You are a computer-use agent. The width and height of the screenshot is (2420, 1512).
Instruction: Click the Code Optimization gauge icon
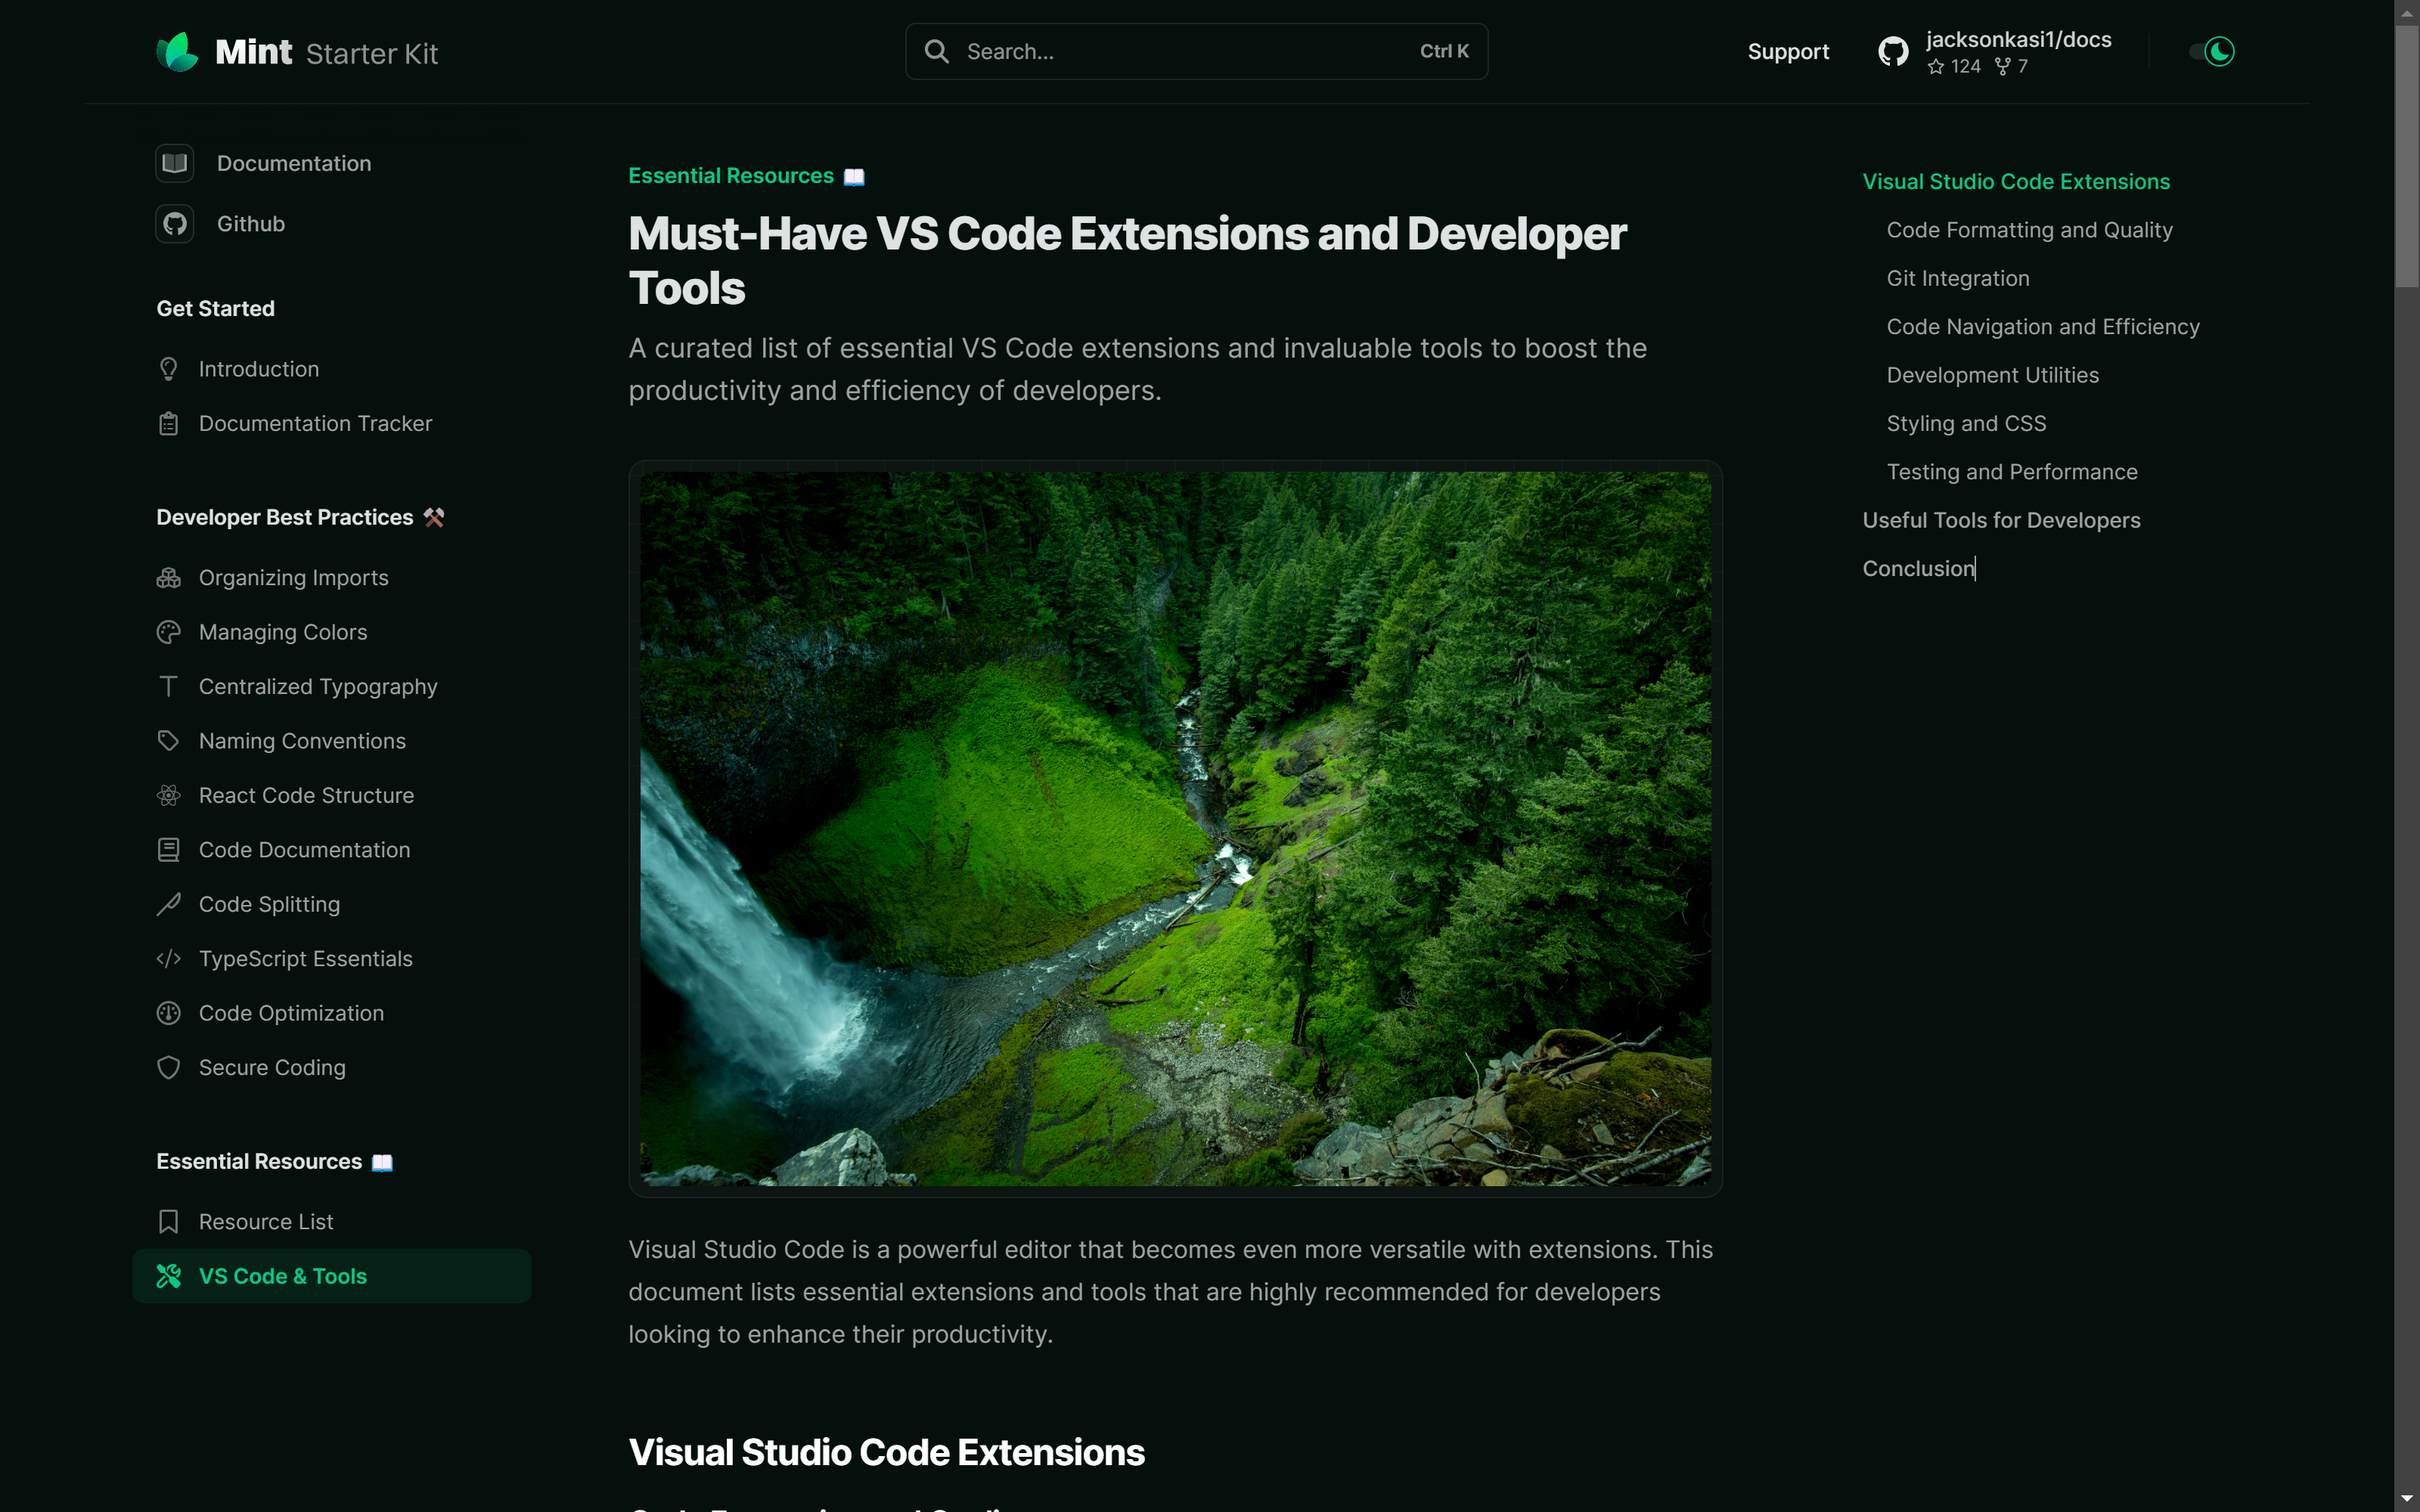[169, 1013]
